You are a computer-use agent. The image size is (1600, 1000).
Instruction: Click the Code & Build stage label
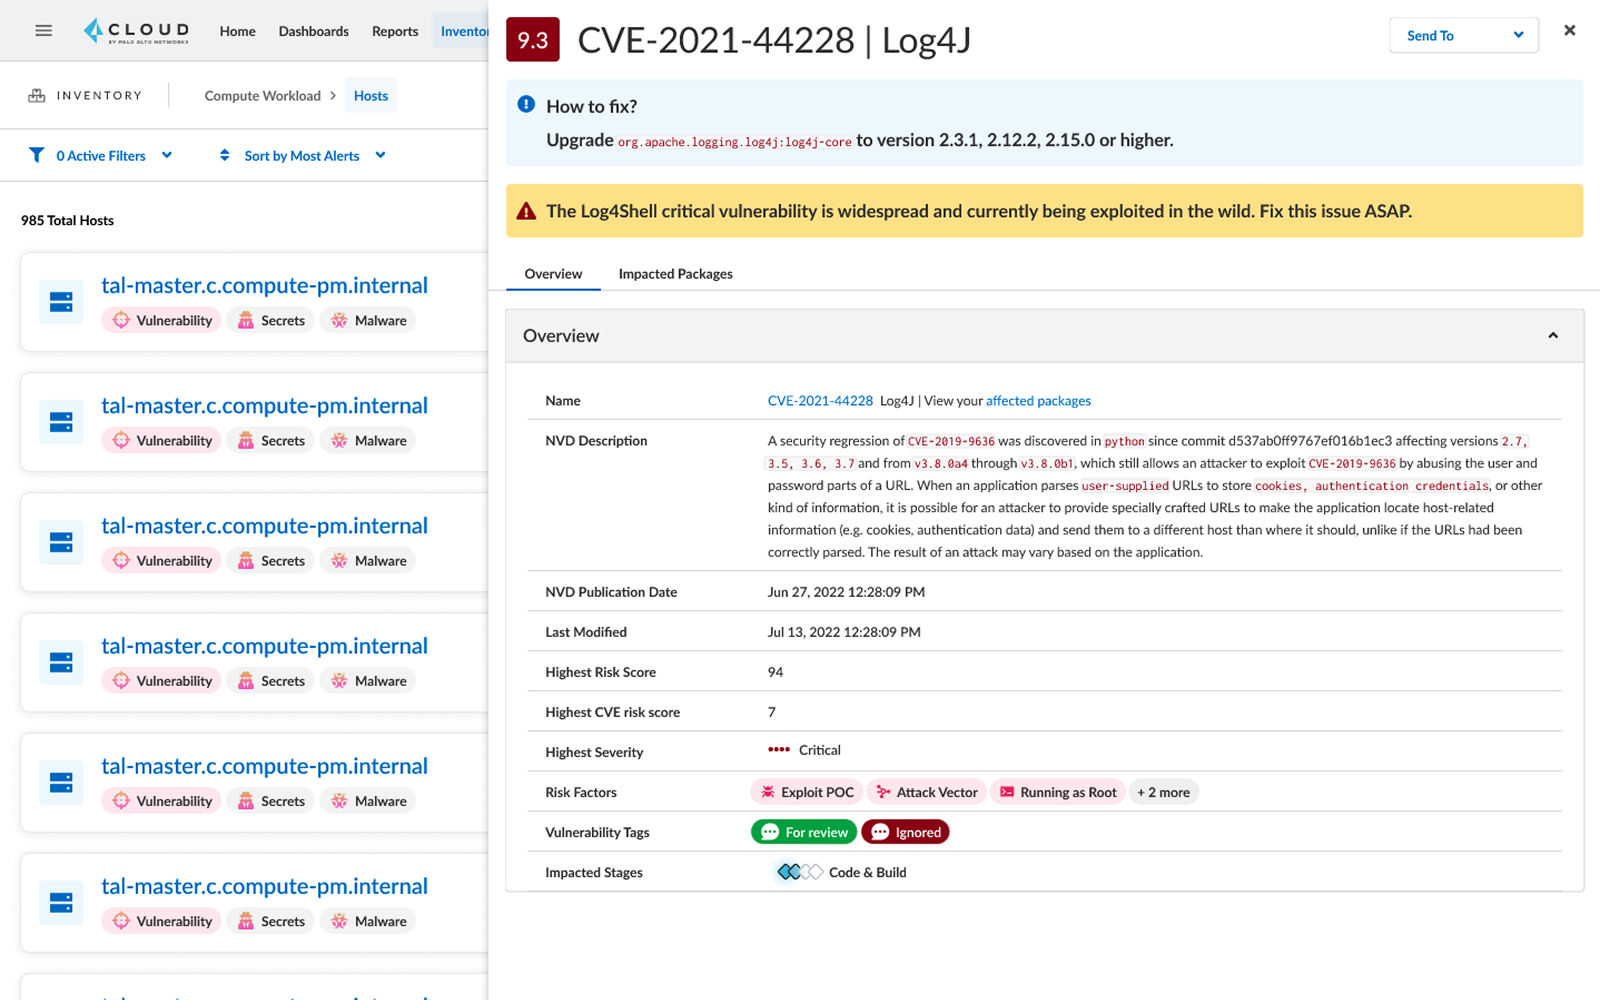(868, 872)
